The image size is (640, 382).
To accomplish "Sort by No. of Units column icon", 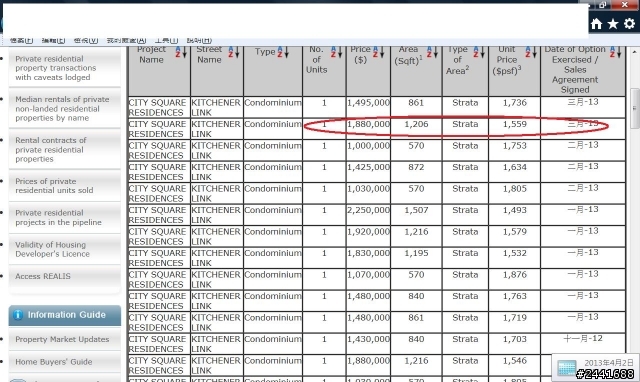I will point(337,52).
